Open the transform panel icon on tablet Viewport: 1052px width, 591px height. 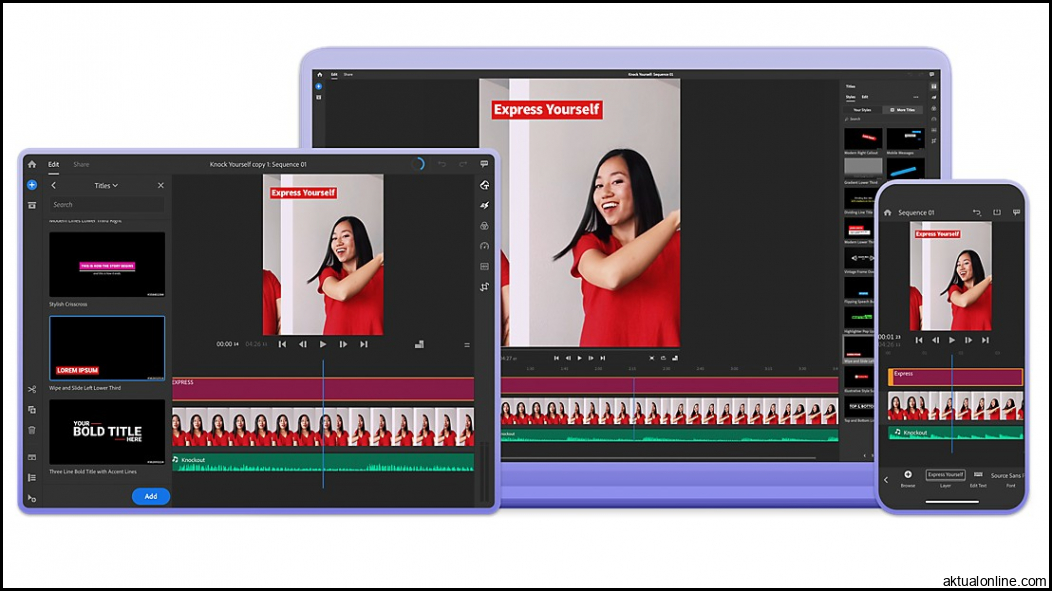tap(486, 285)
